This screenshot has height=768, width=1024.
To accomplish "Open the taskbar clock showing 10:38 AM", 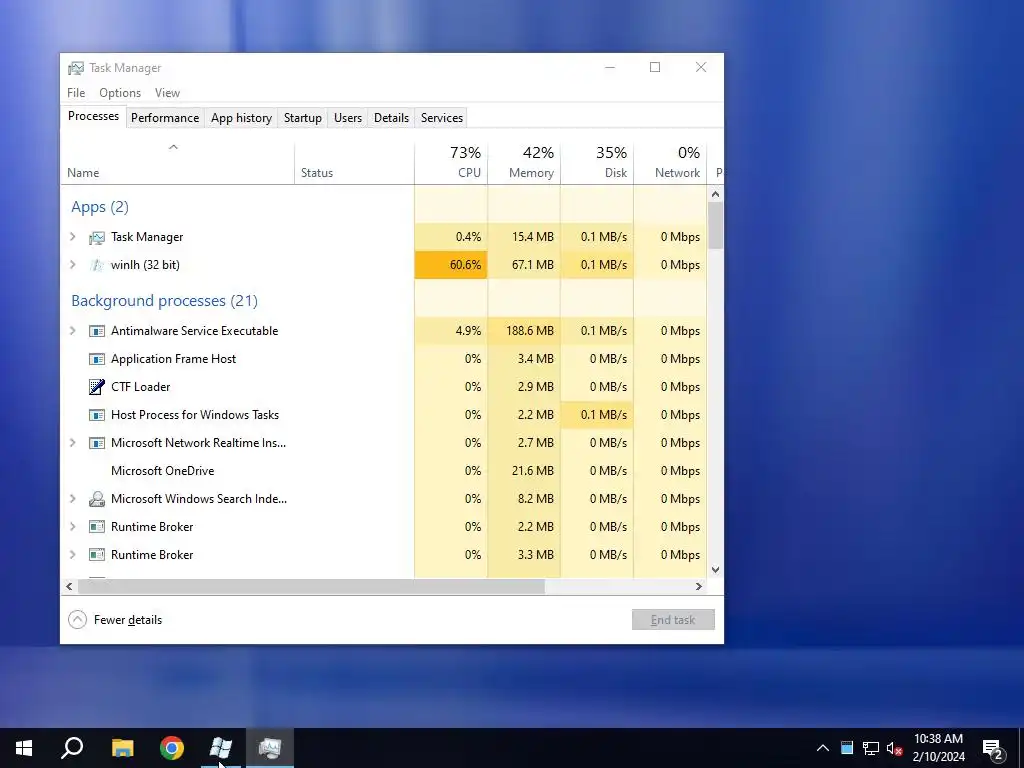I will [x=938, y=748].
